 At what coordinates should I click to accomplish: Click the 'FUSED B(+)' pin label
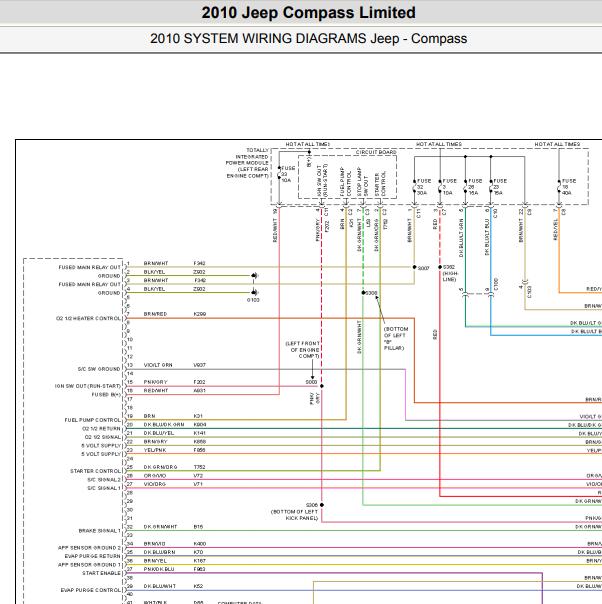tap(106, 394)
